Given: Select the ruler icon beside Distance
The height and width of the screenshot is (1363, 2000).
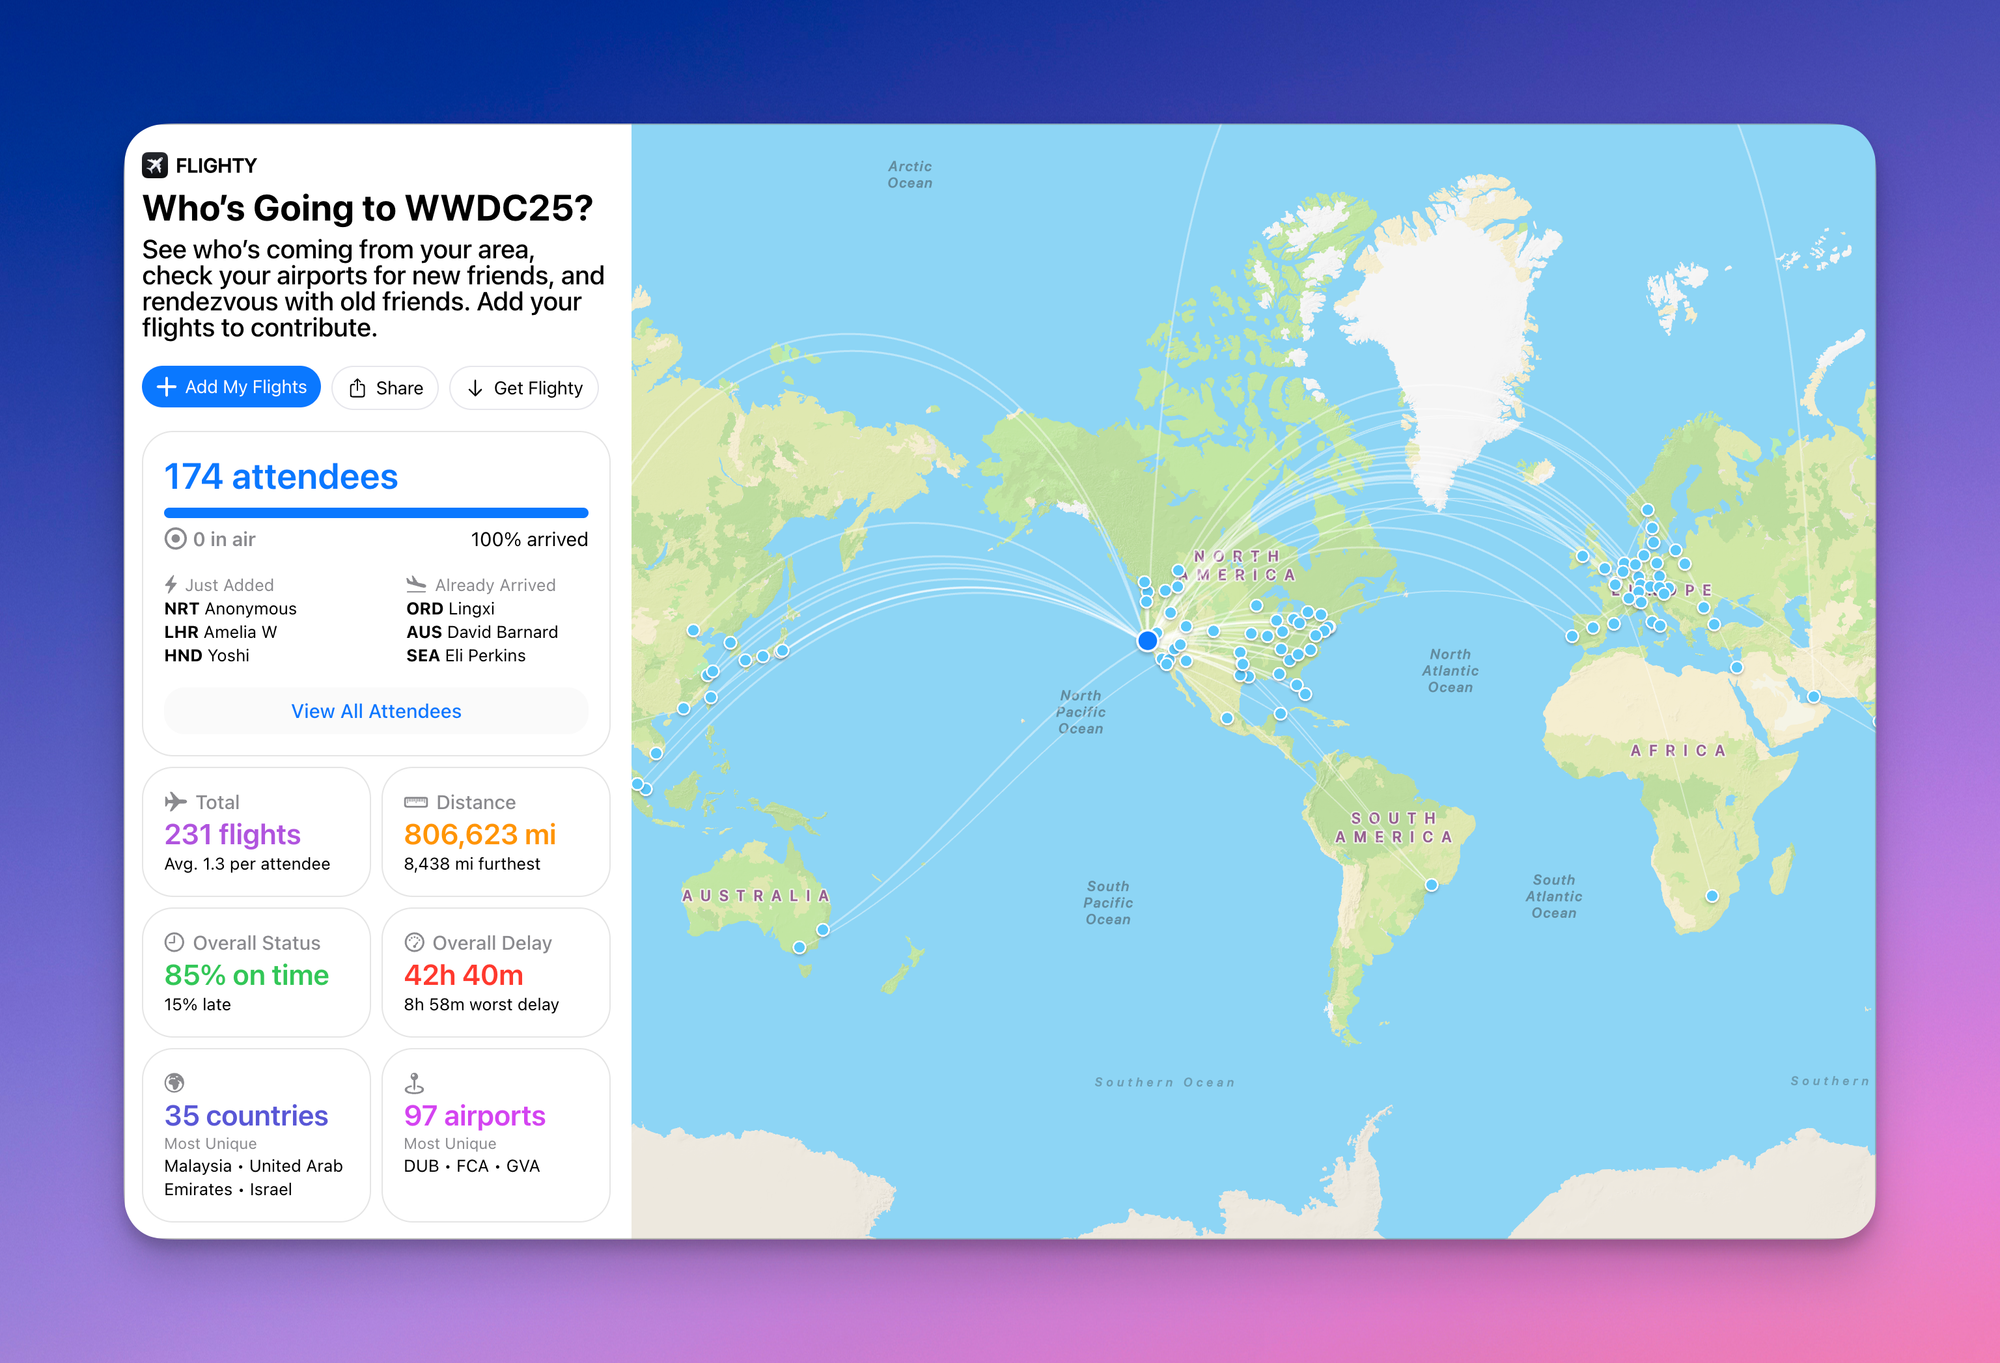Looking at the screenshot, I should (415, 800).
